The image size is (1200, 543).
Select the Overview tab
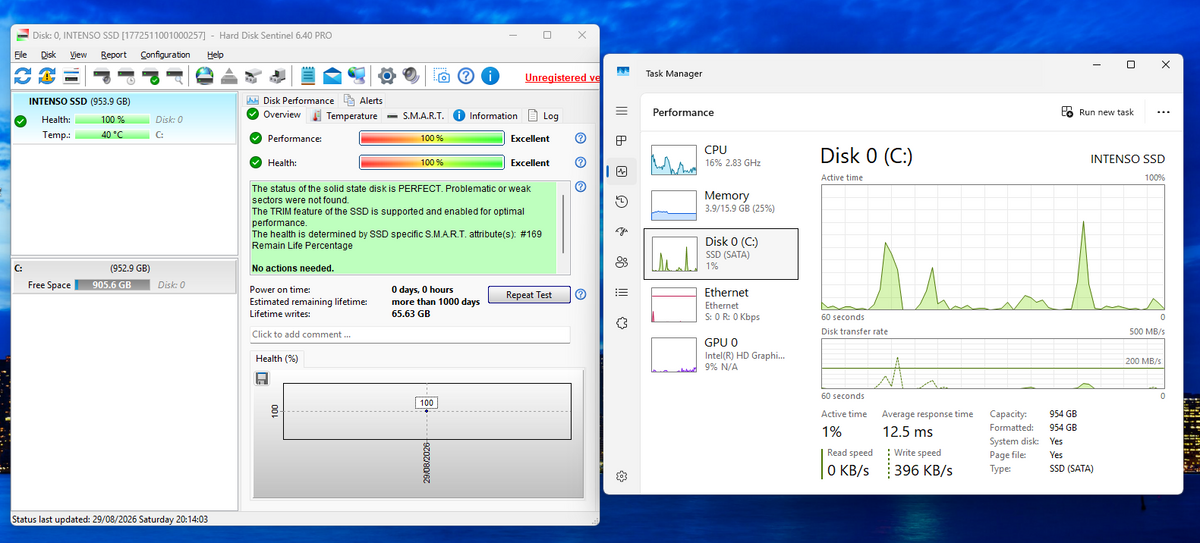pyautogui.click(x=274, y=115)
